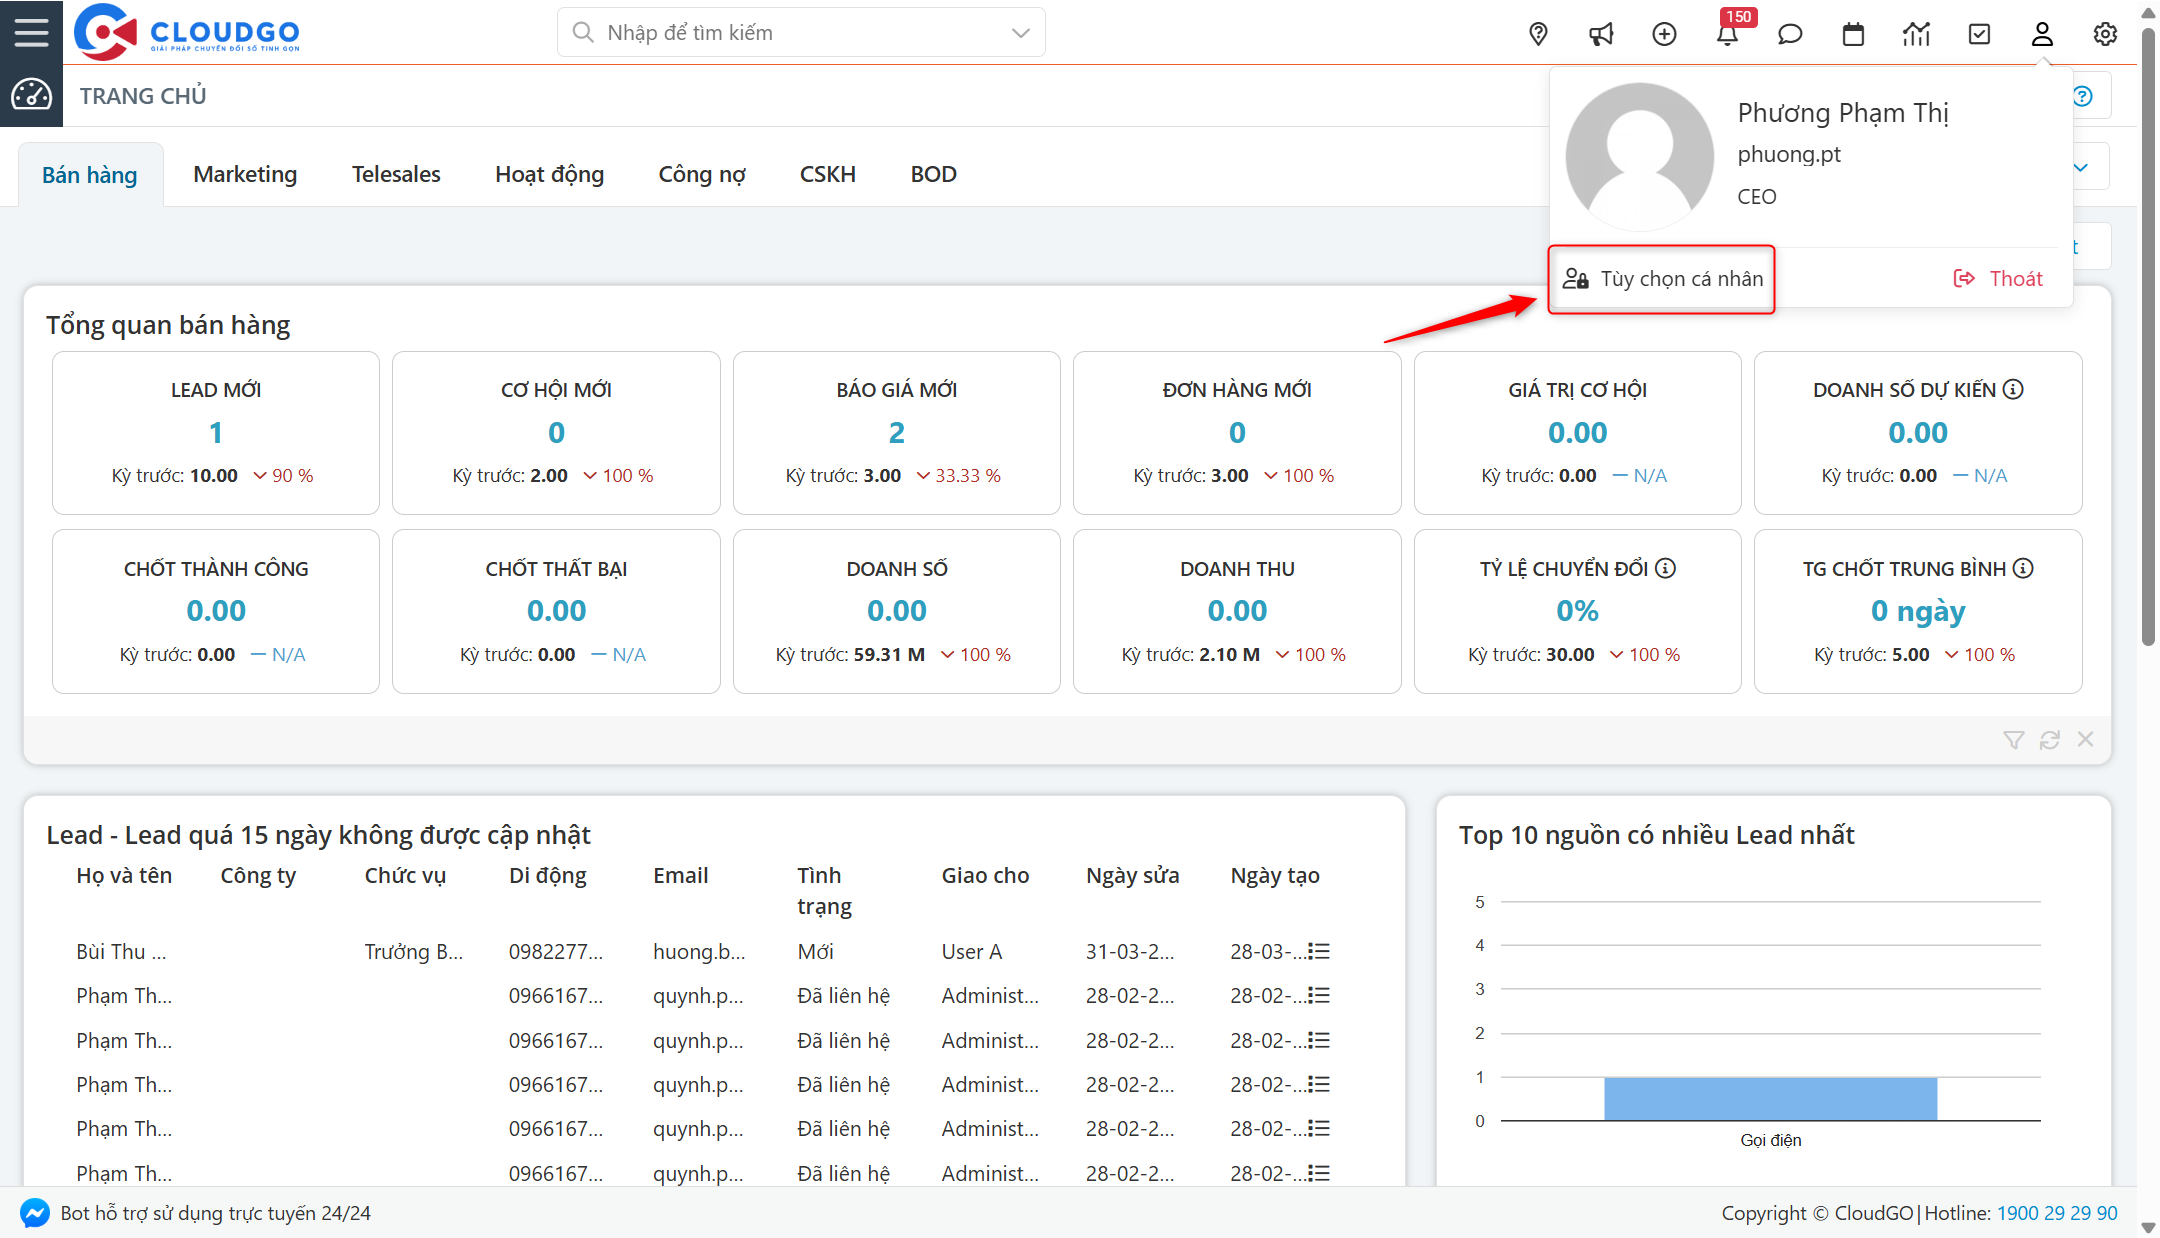Refresh the sales overview widget
The height and width of the screenshot is (1238, 2160).
(2049, 740)
